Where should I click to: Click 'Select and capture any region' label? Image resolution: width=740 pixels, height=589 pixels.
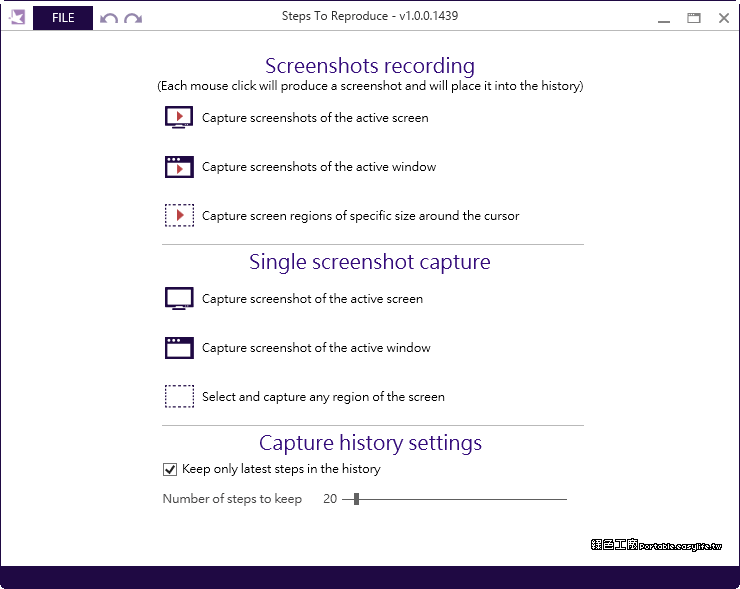click(323, 397)
